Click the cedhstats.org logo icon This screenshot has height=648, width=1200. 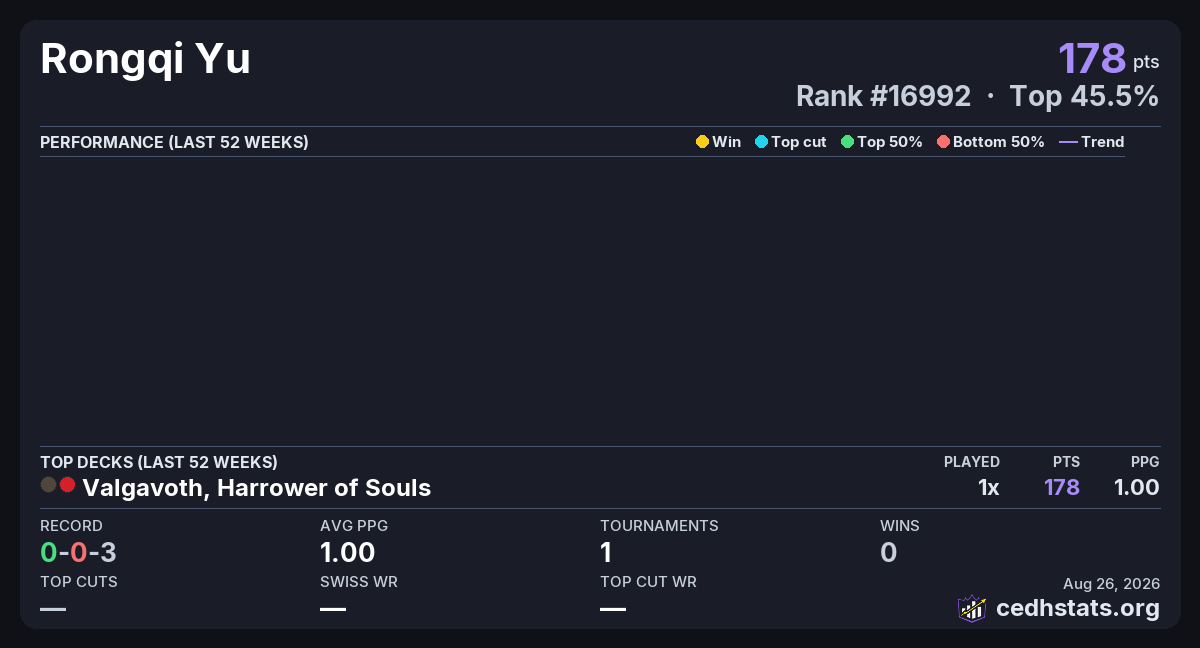[x=972, y=608]
